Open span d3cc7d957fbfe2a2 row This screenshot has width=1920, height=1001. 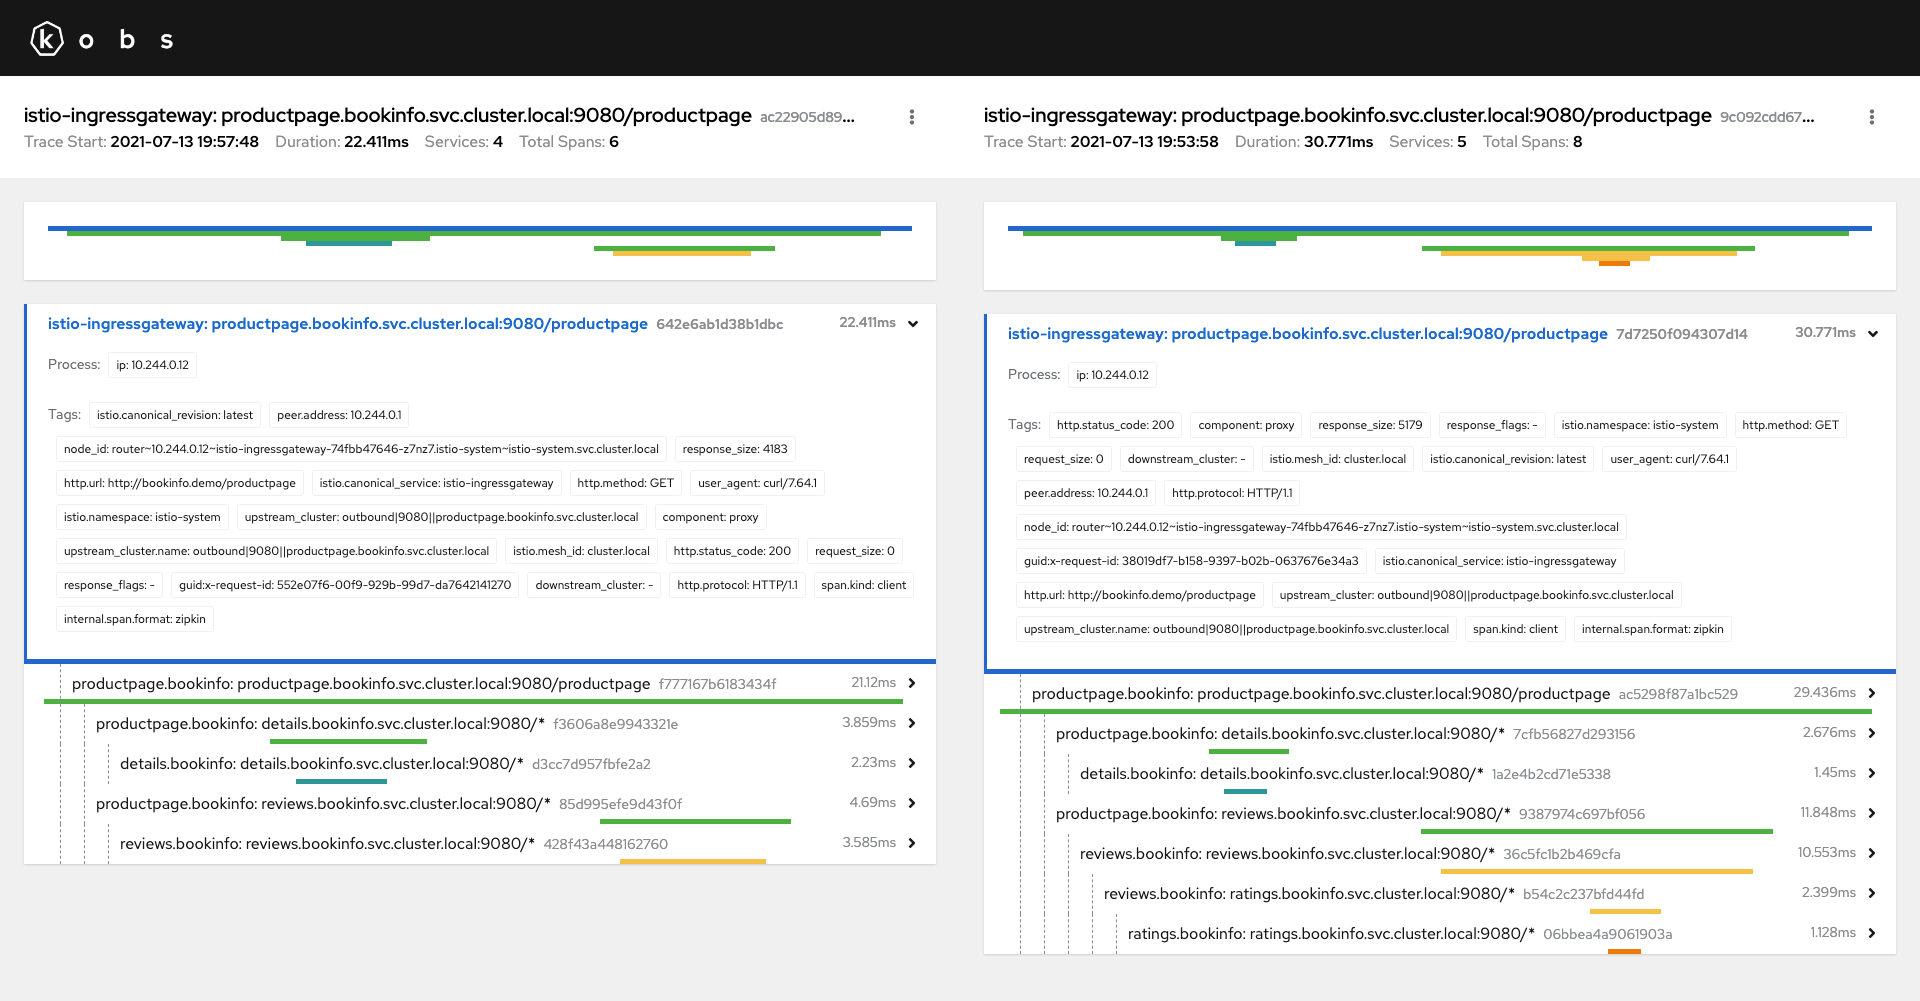pyautogui.click(x=480, y=763)
